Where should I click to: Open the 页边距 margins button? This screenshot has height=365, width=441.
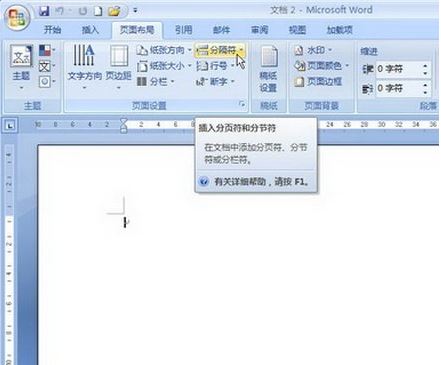tap(119, 68)
